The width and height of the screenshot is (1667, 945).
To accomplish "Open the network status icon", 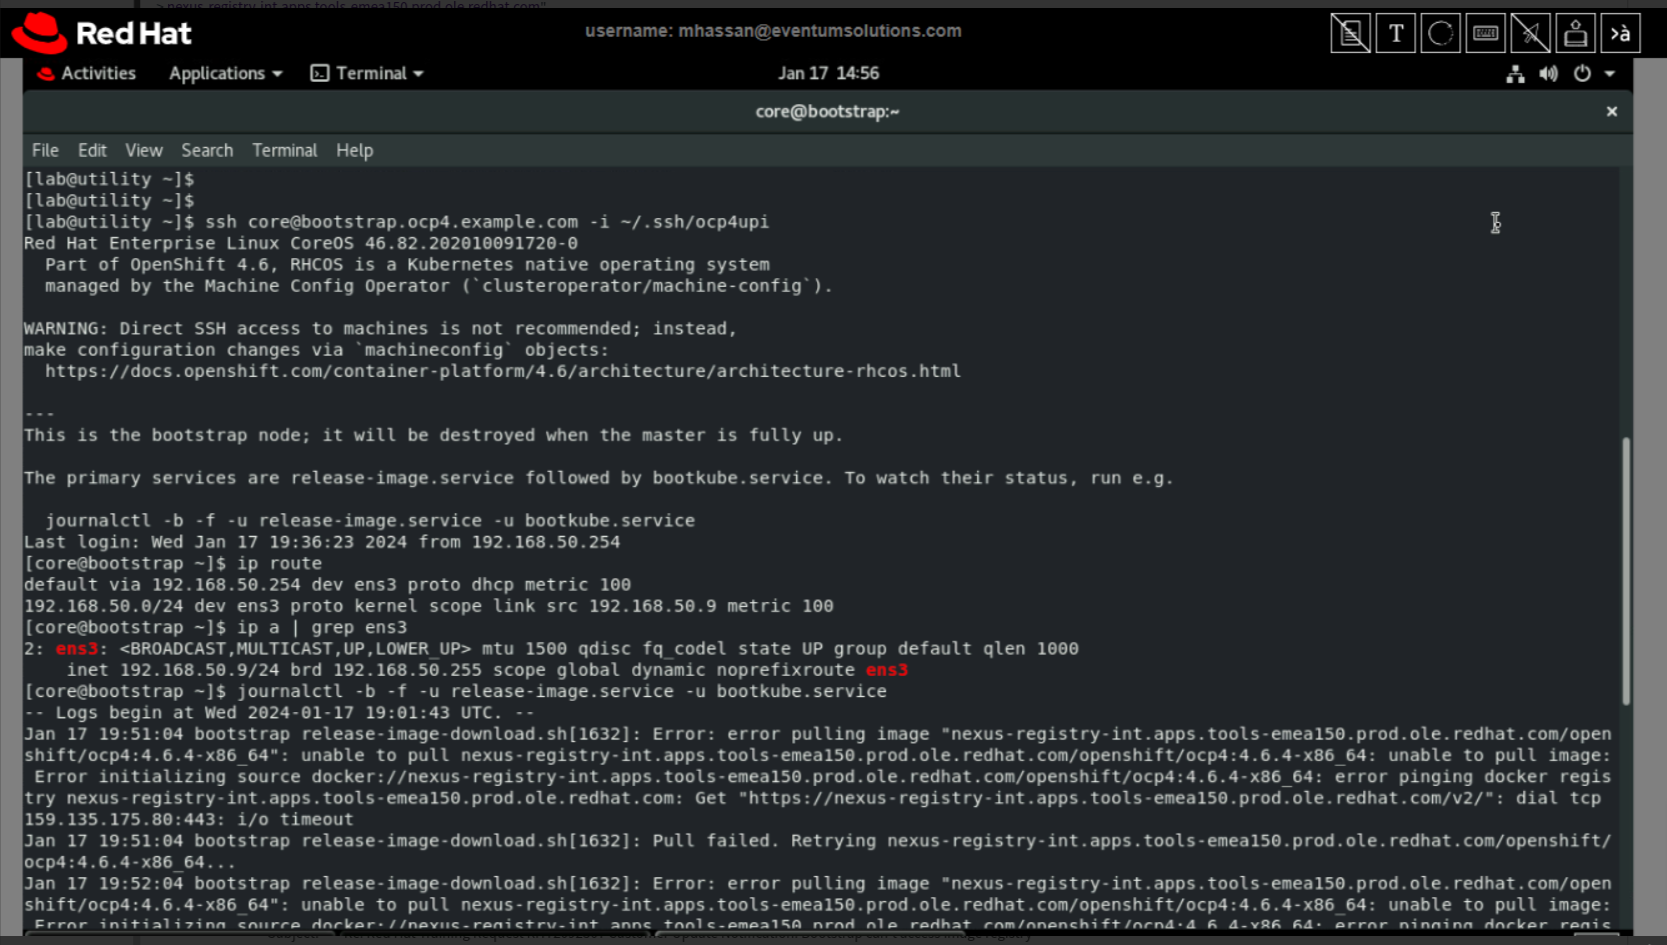I will click(x=1515, y=73).
